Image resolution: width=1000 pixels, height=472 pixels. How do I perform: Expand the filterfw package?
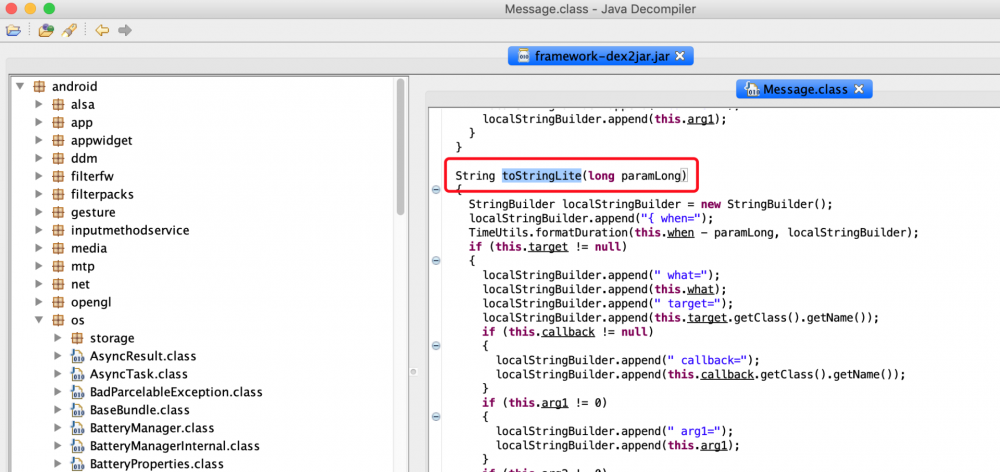click(40, 176)
